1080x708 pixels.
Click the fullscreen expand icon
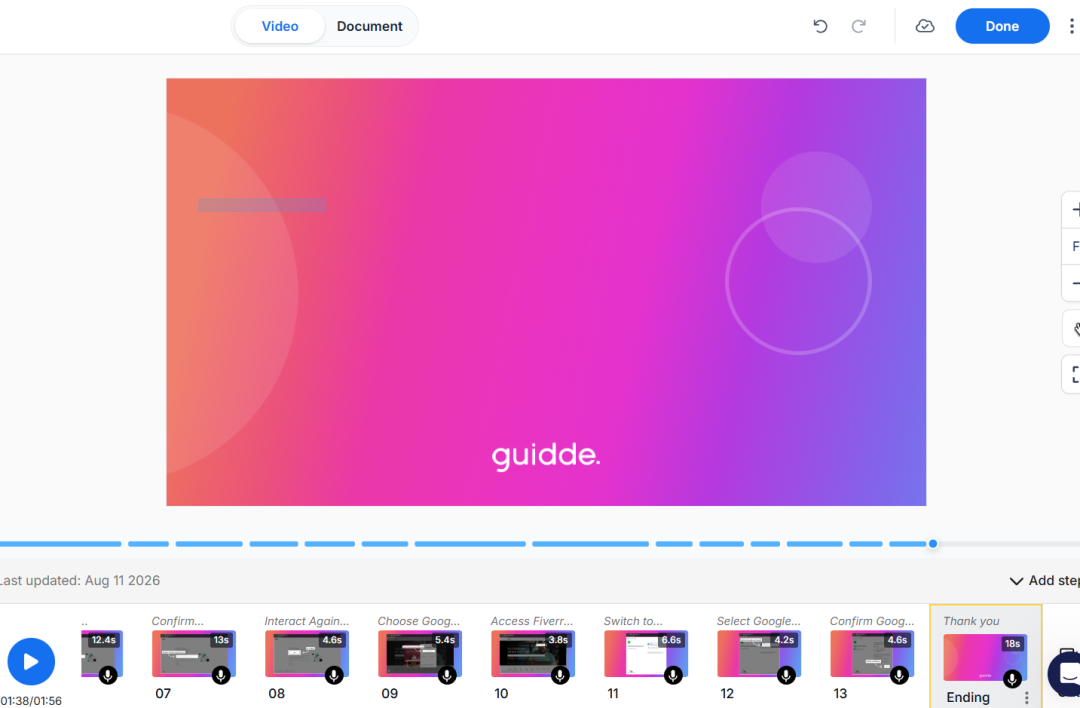[x=1074, y=375]
